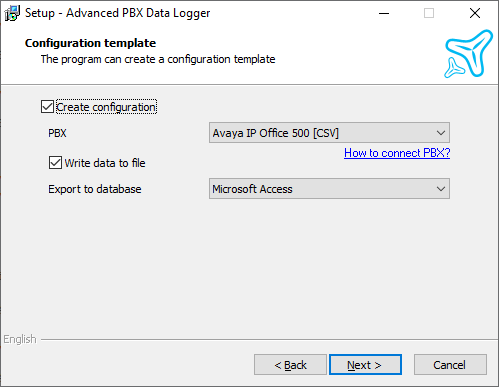Close the Setup window
499x387 pixels.
point(475,13)
